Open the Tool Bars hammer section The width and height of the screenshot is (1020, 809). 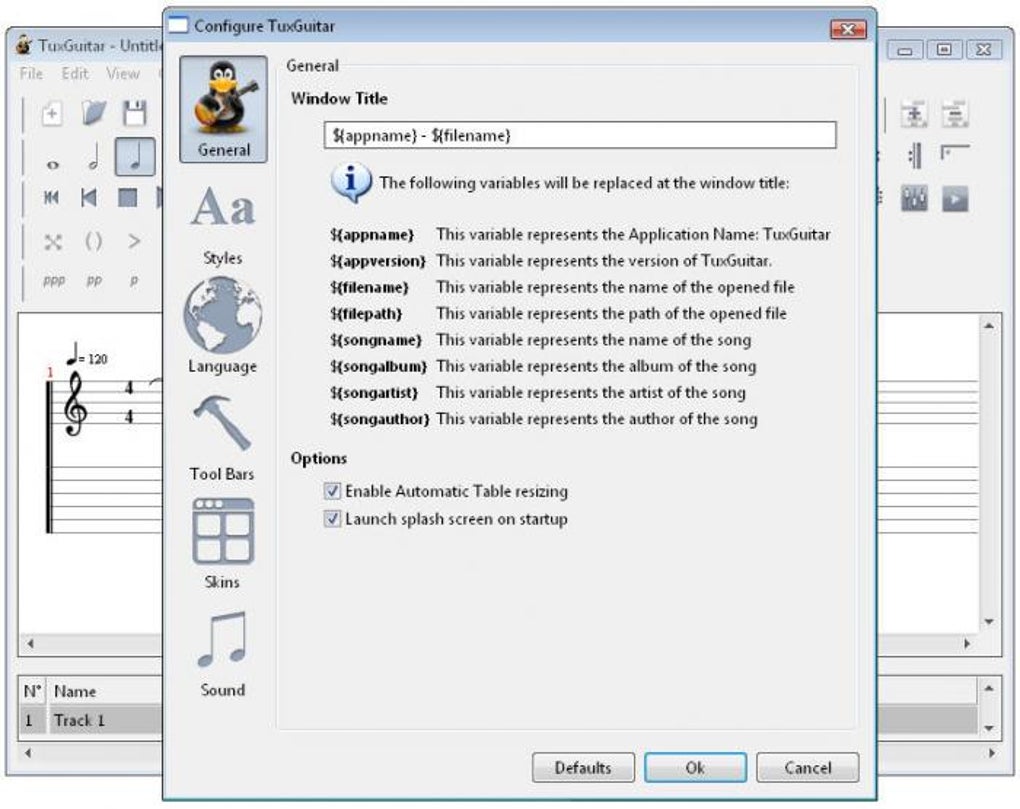[x=222, y=437]
